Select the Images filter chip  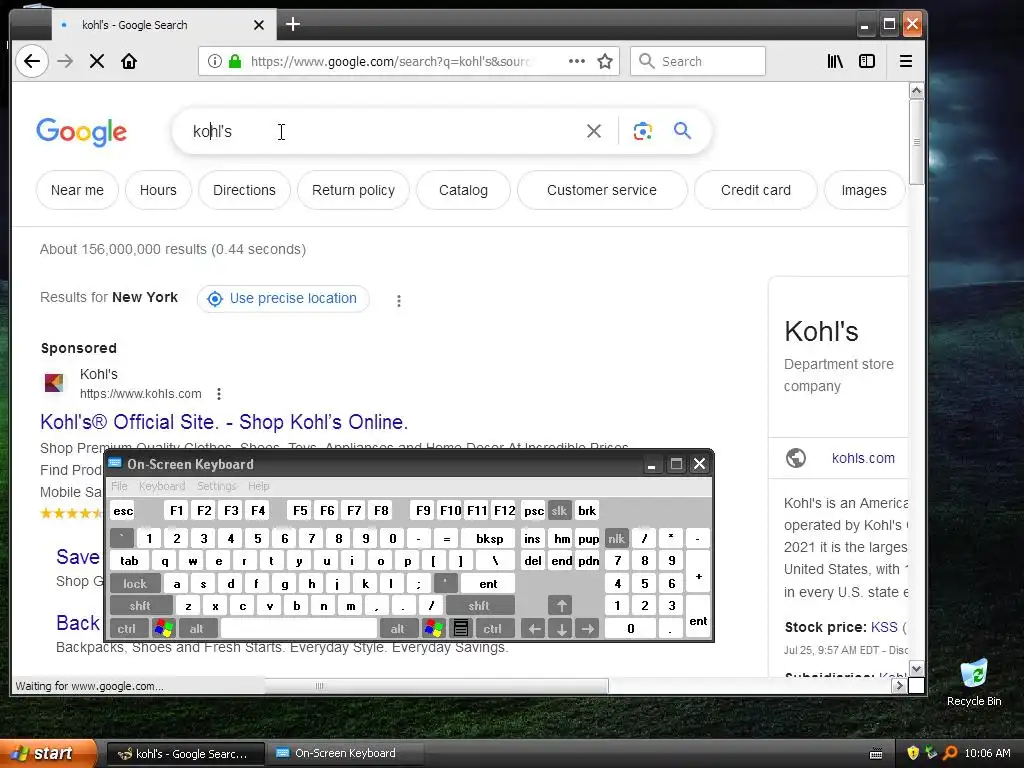pyautogui.click(x=864, y=190)
